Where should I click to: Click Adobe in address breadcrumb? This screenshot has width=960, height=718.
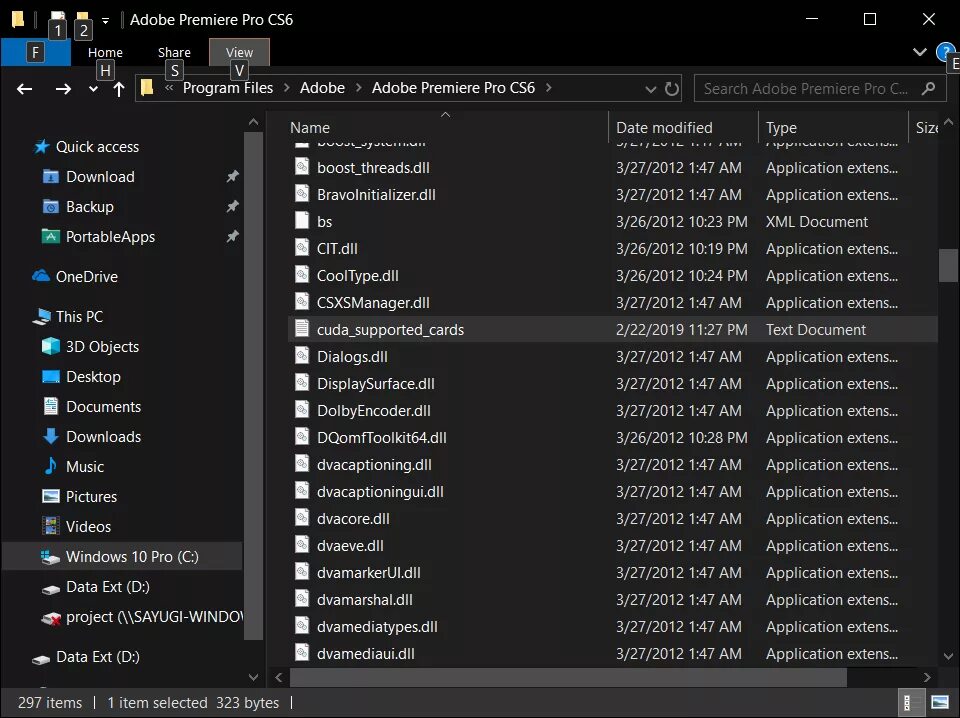click(322, 88)
